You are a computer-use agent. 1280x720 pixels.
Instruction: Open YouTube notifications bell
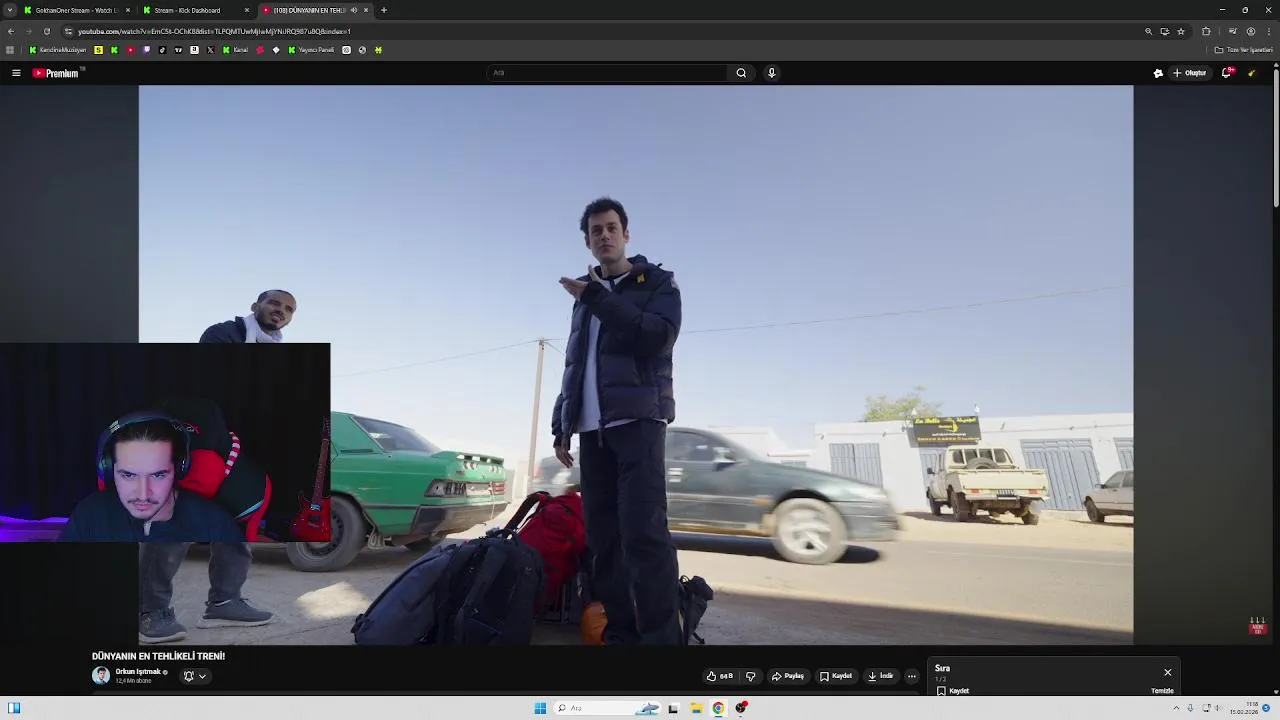(x=1227, y=73)
